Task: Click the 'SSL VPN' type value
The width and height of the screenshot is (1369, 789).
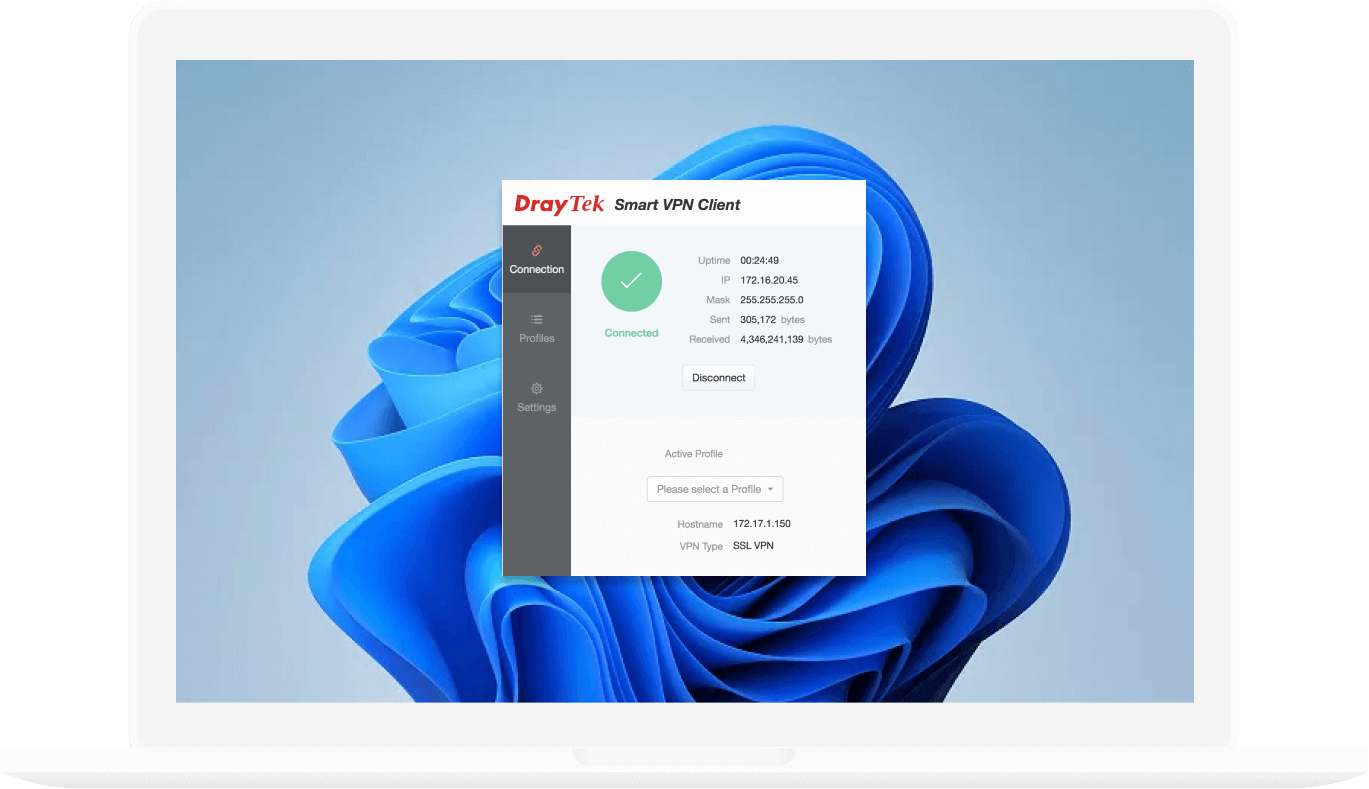Action: click(x=753, y=546)
